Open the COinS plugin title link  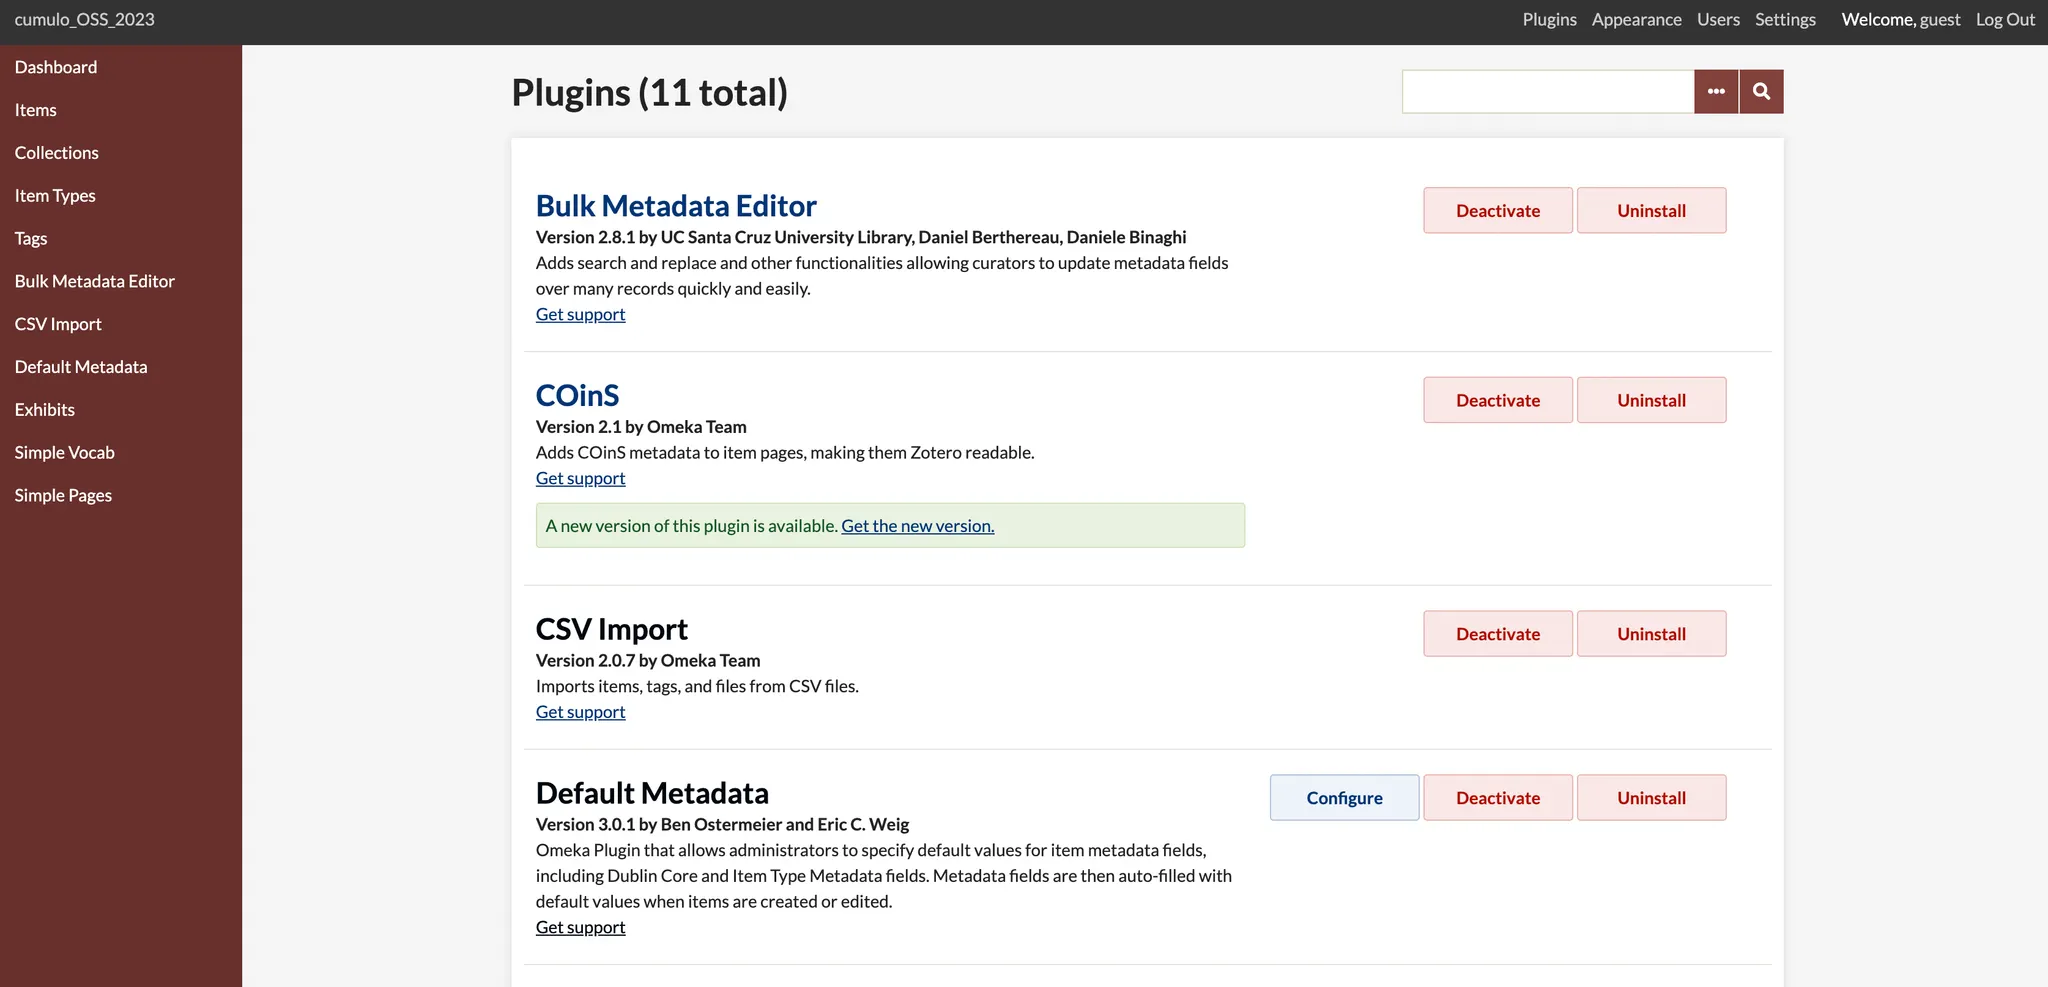[577, 396]
